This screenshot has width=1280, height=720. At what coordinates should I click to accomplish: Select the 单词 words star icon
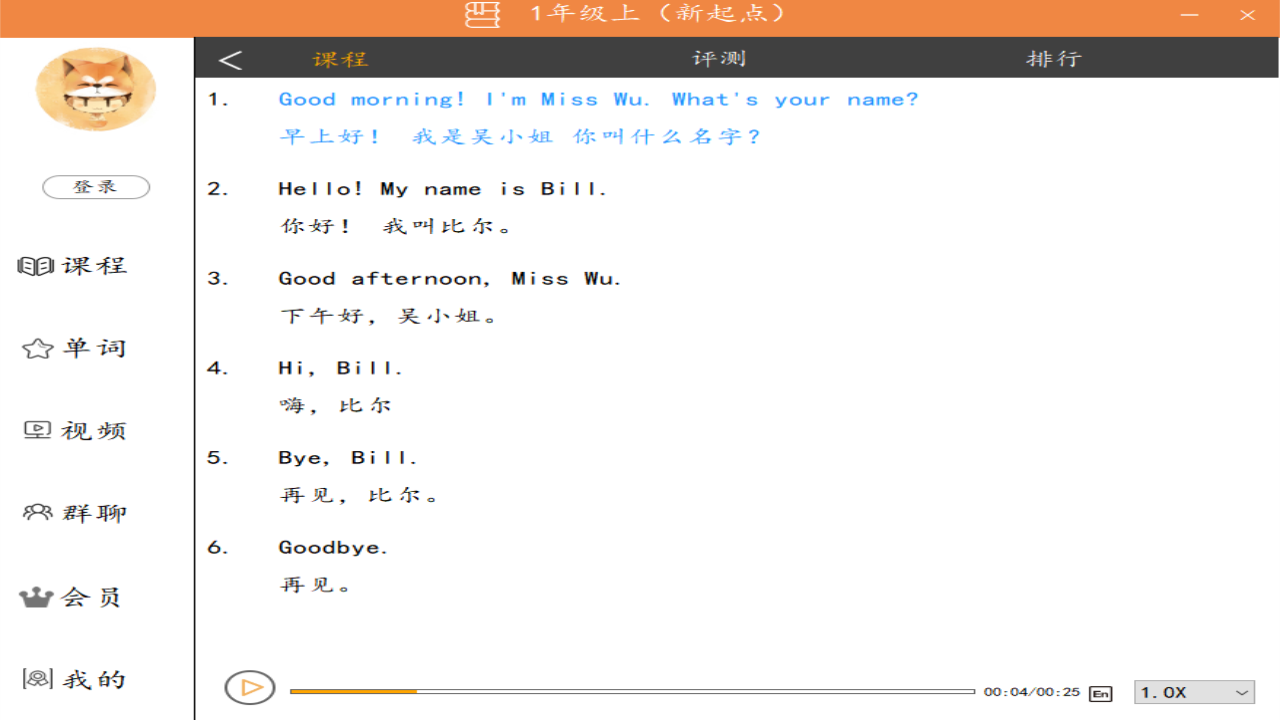point(73,347)
